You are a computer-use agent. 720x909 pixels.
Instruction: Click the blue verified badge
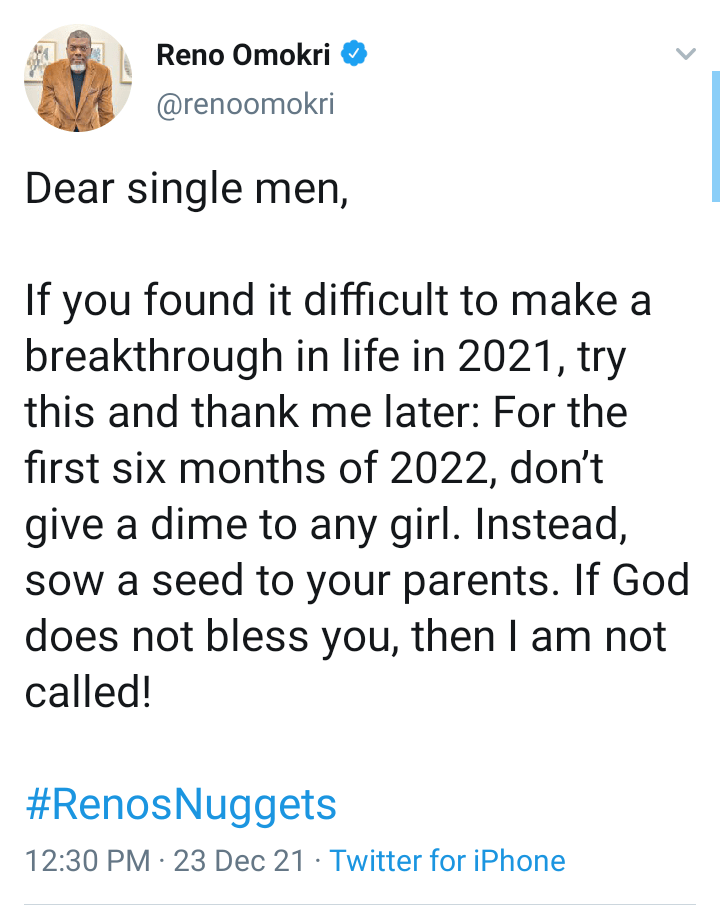pyautogui.click(x=354, y=56)
